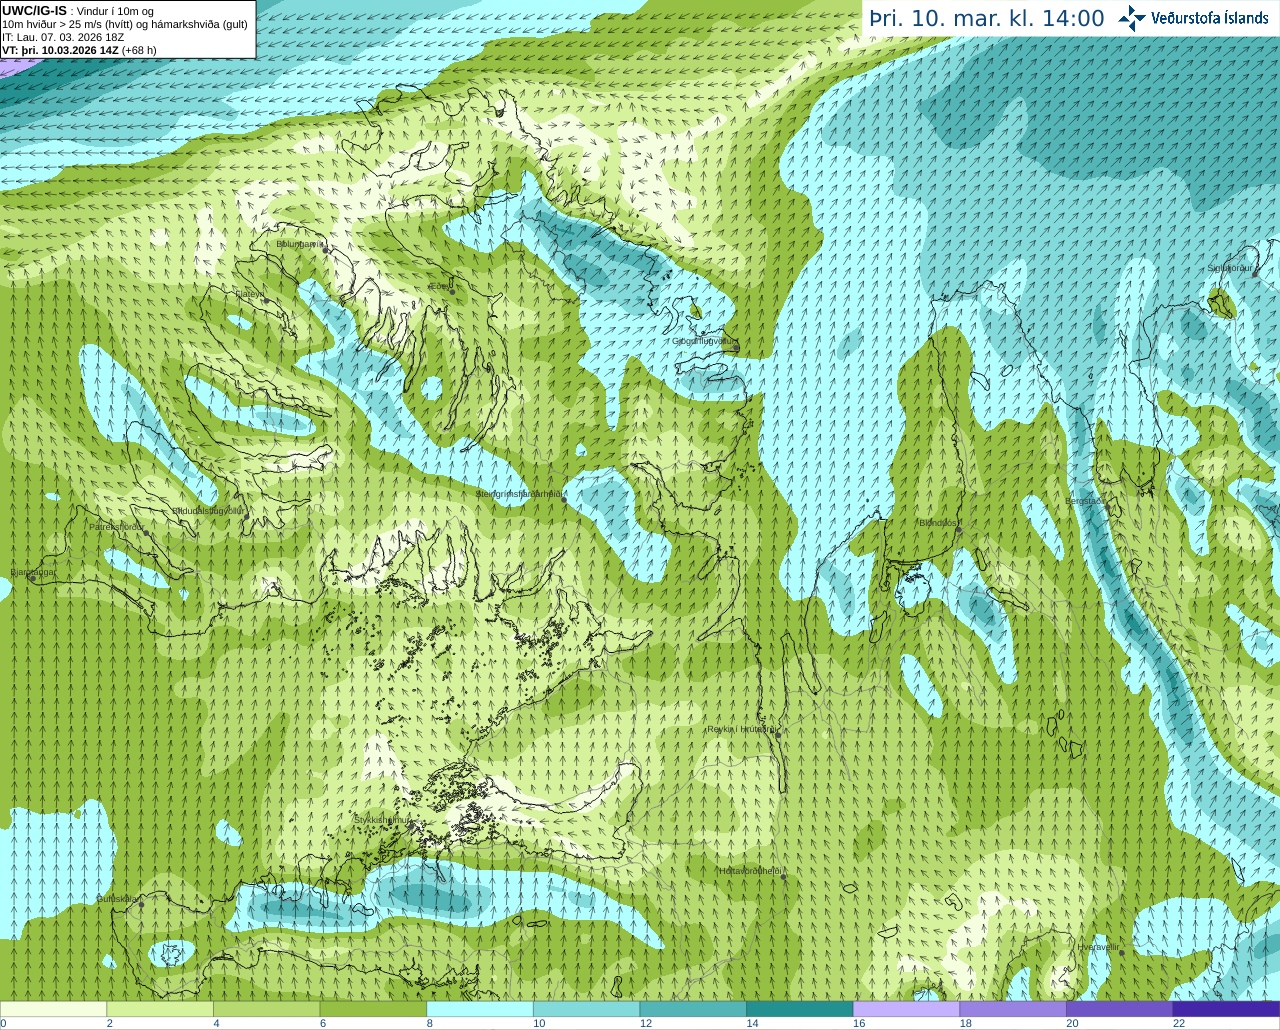Click the 'VT: þri. 10.03.2026 14Z (+68 h)' line
This screenshot has width=1280, height=1030.
point(80,50)
